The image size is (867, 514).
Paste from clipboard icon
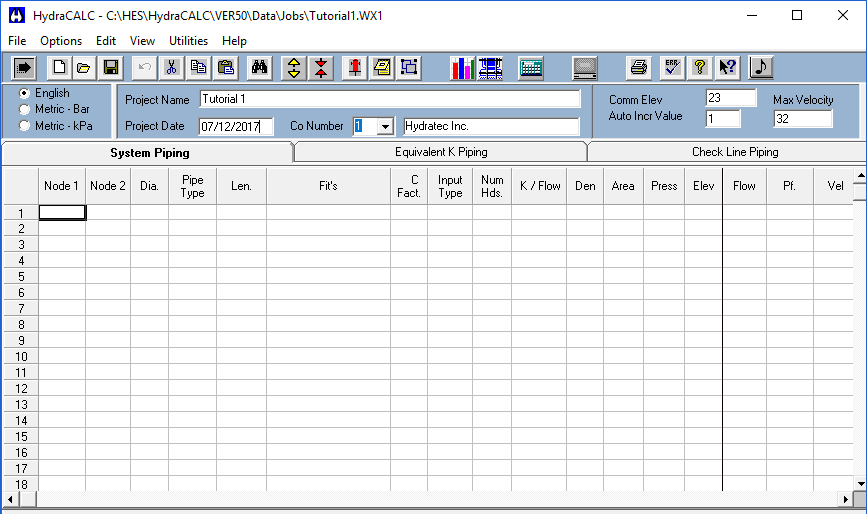pyautogui.click(x=226, y=68)
